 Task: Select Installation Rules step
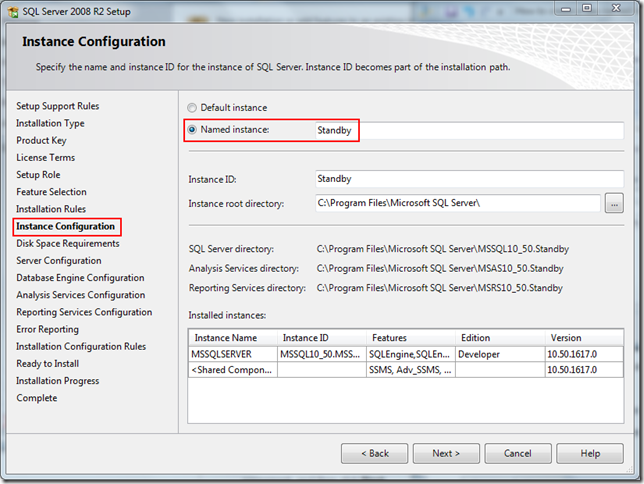pyautogui.click(x=51, y=209)
